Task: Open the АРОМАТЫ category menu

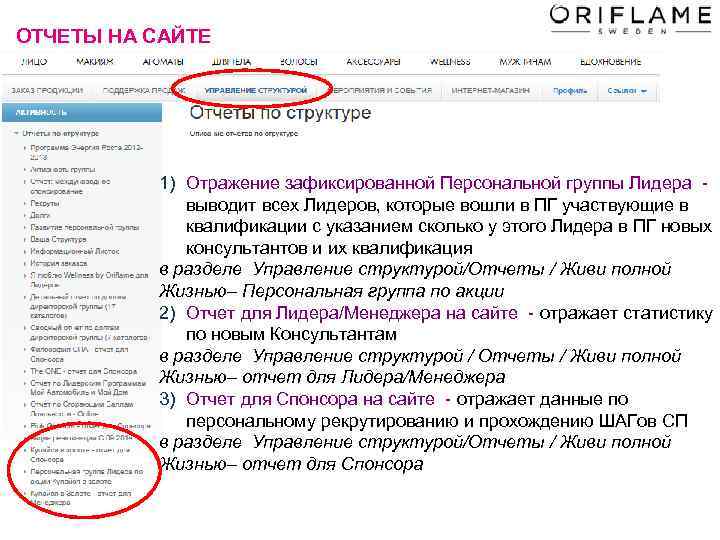Action: point(163,62)
